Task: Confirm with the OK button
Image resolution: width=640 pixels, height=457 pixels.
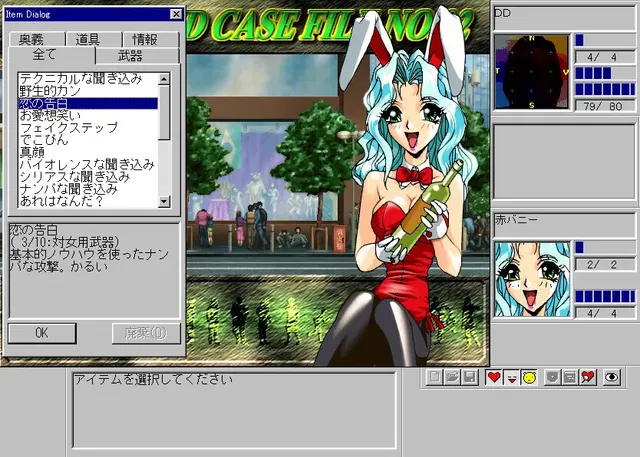Action: point(42,333)
